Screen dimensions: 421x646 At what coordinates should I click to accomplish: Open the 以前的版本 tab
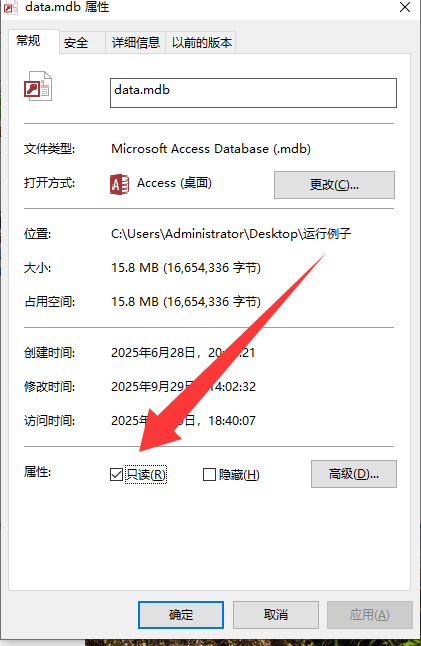(201, 42)
